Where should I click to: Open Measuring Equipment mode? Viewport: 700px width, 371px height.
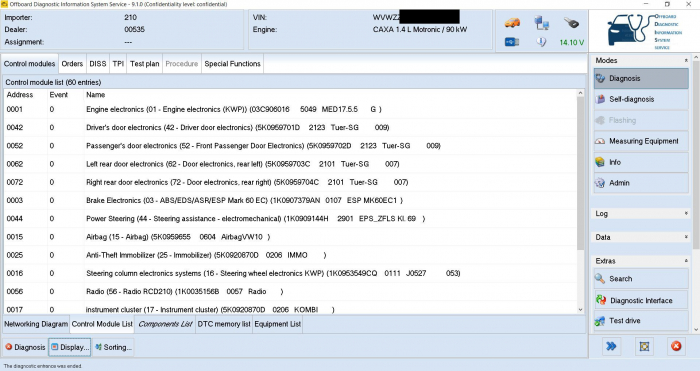click(641, 141)
